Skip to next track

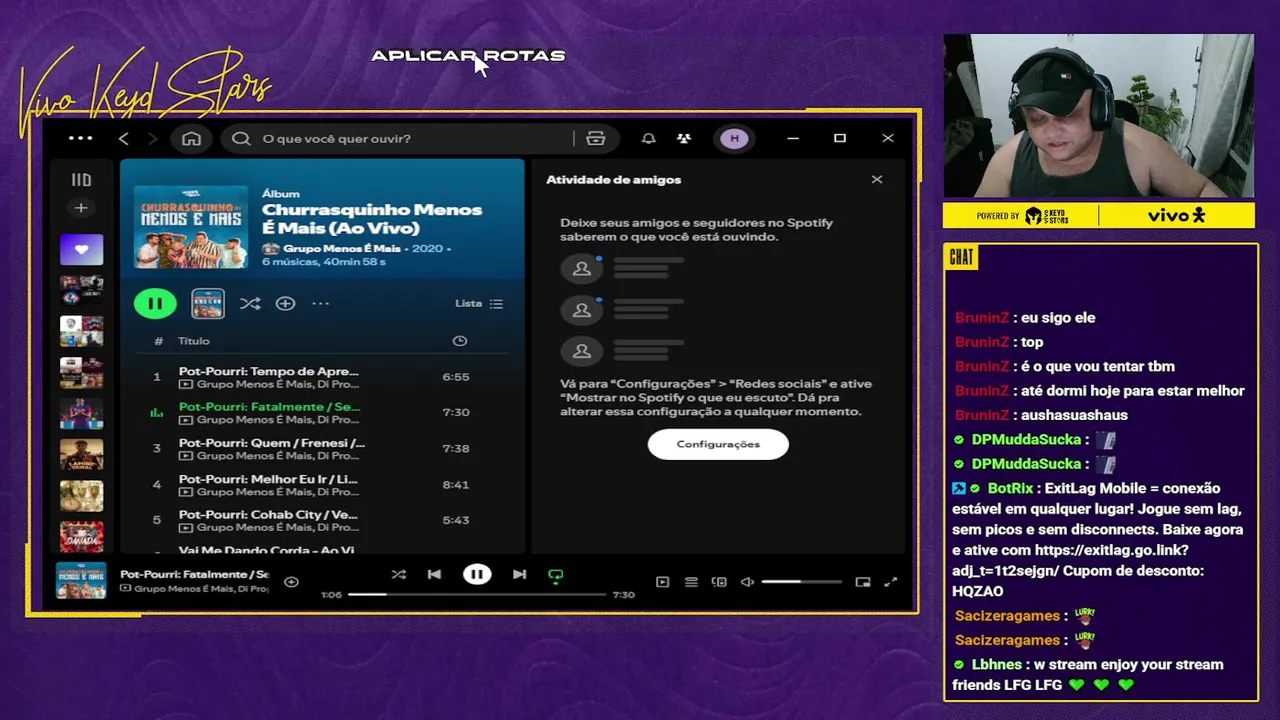(x=519, y=574)
